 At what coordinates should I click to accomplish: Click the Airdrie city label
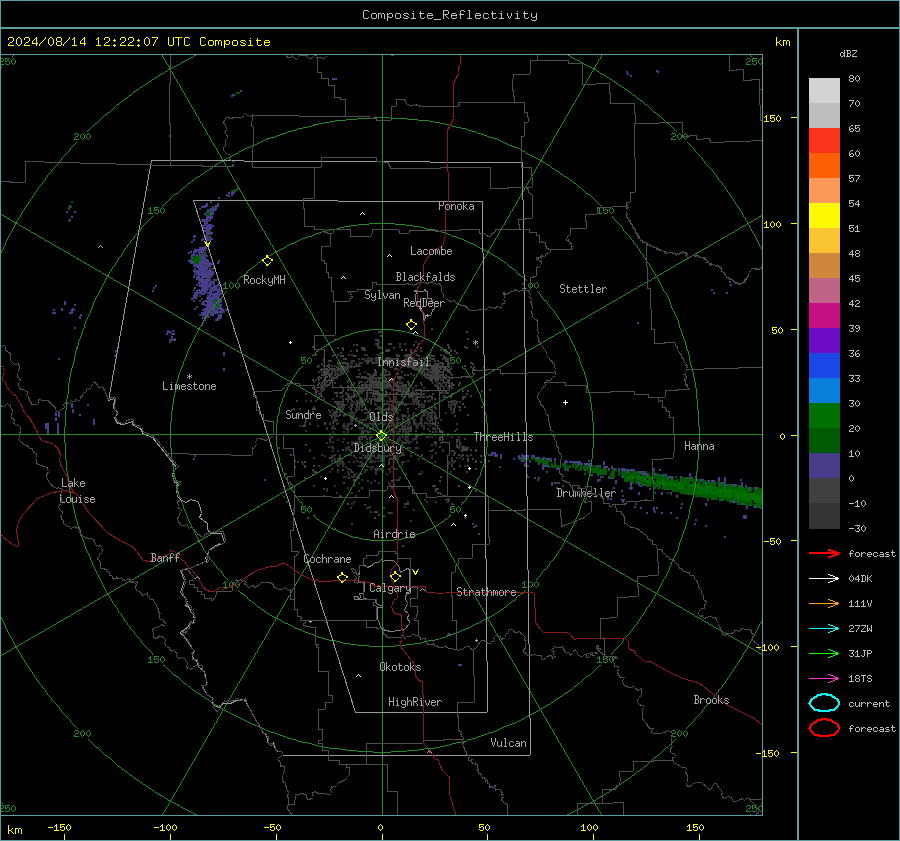[x=394, y=534]
